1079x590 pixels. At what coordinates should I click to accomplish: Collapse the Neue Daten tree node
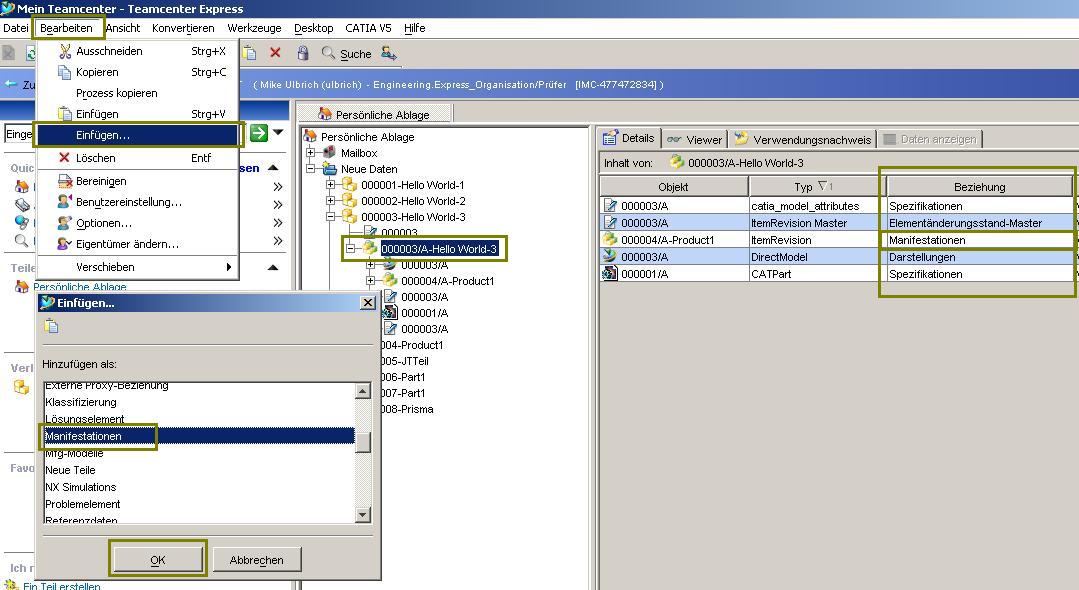310,169
